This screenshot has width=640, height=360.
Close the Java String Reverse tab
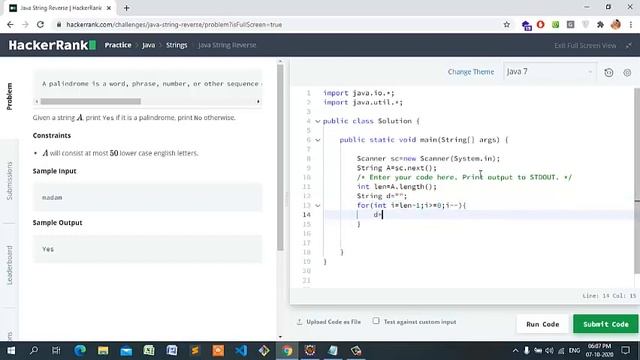click(x=109, y=8)
